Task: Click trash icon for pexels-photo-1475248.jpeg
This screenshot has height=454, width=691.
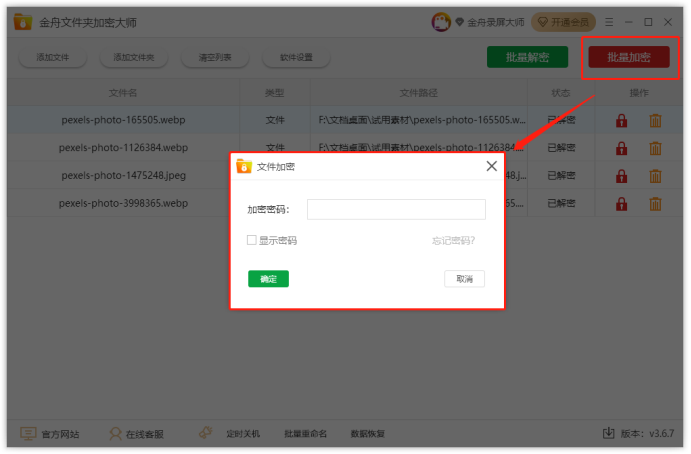Action: (x=655, y=176)
